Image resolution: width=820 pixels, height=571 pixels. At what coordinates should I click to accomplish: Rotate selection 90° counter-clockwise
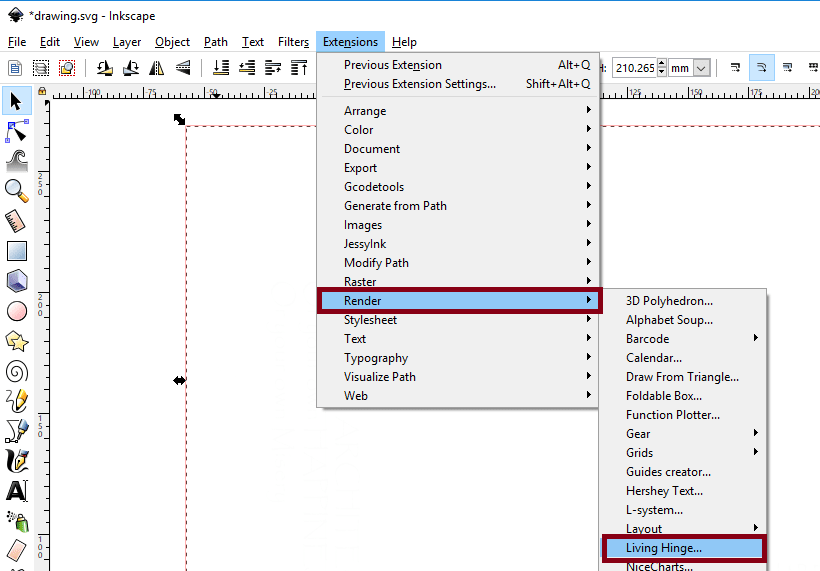point(105,68)
